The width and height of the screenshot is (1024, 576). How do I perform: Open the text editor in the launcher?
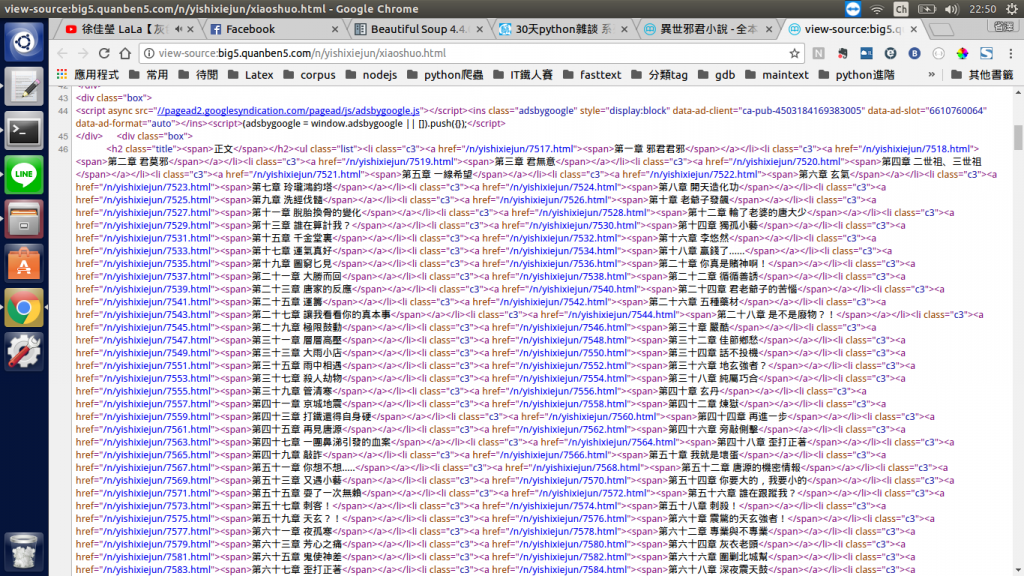point(24,86)
